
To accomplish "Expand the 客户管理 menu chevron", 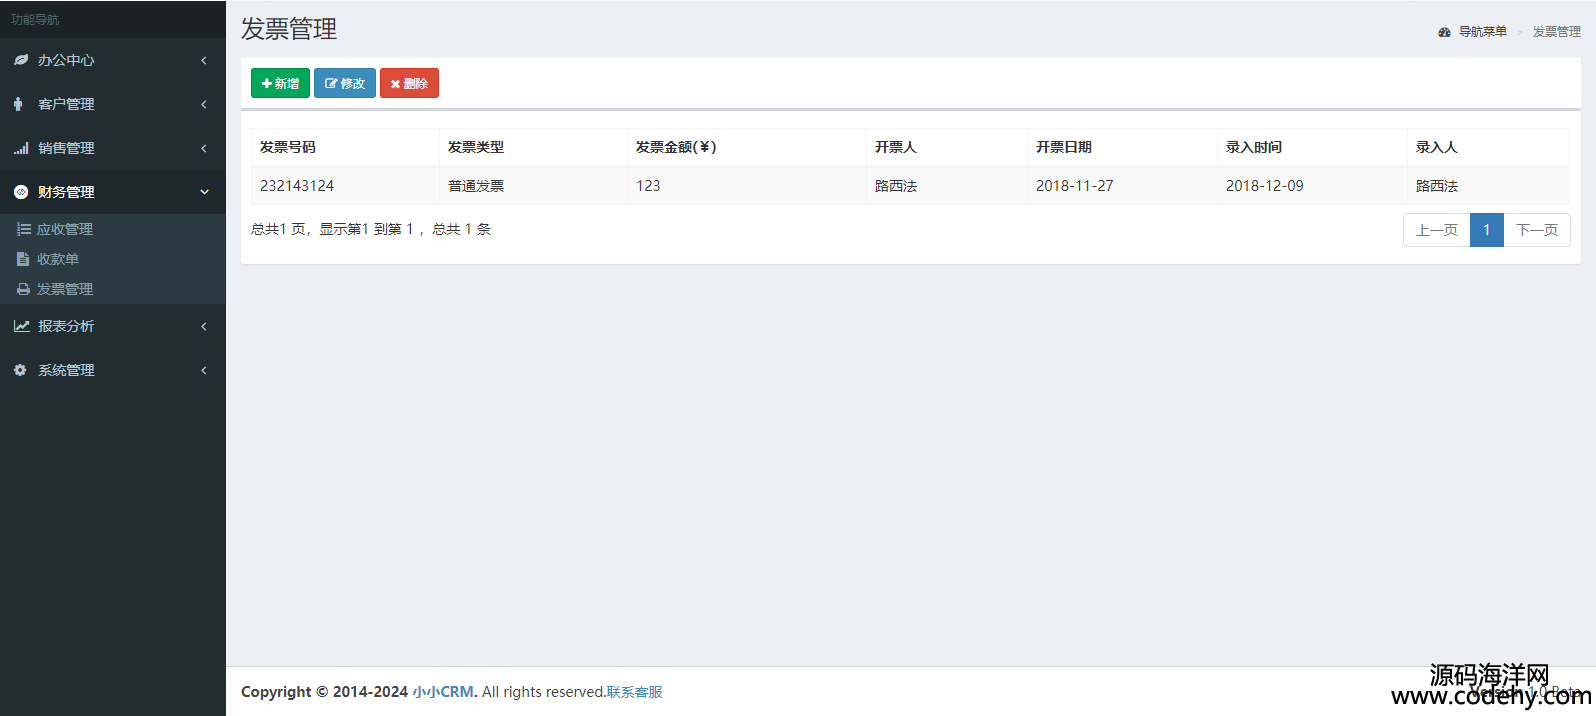I will [204, 104].
